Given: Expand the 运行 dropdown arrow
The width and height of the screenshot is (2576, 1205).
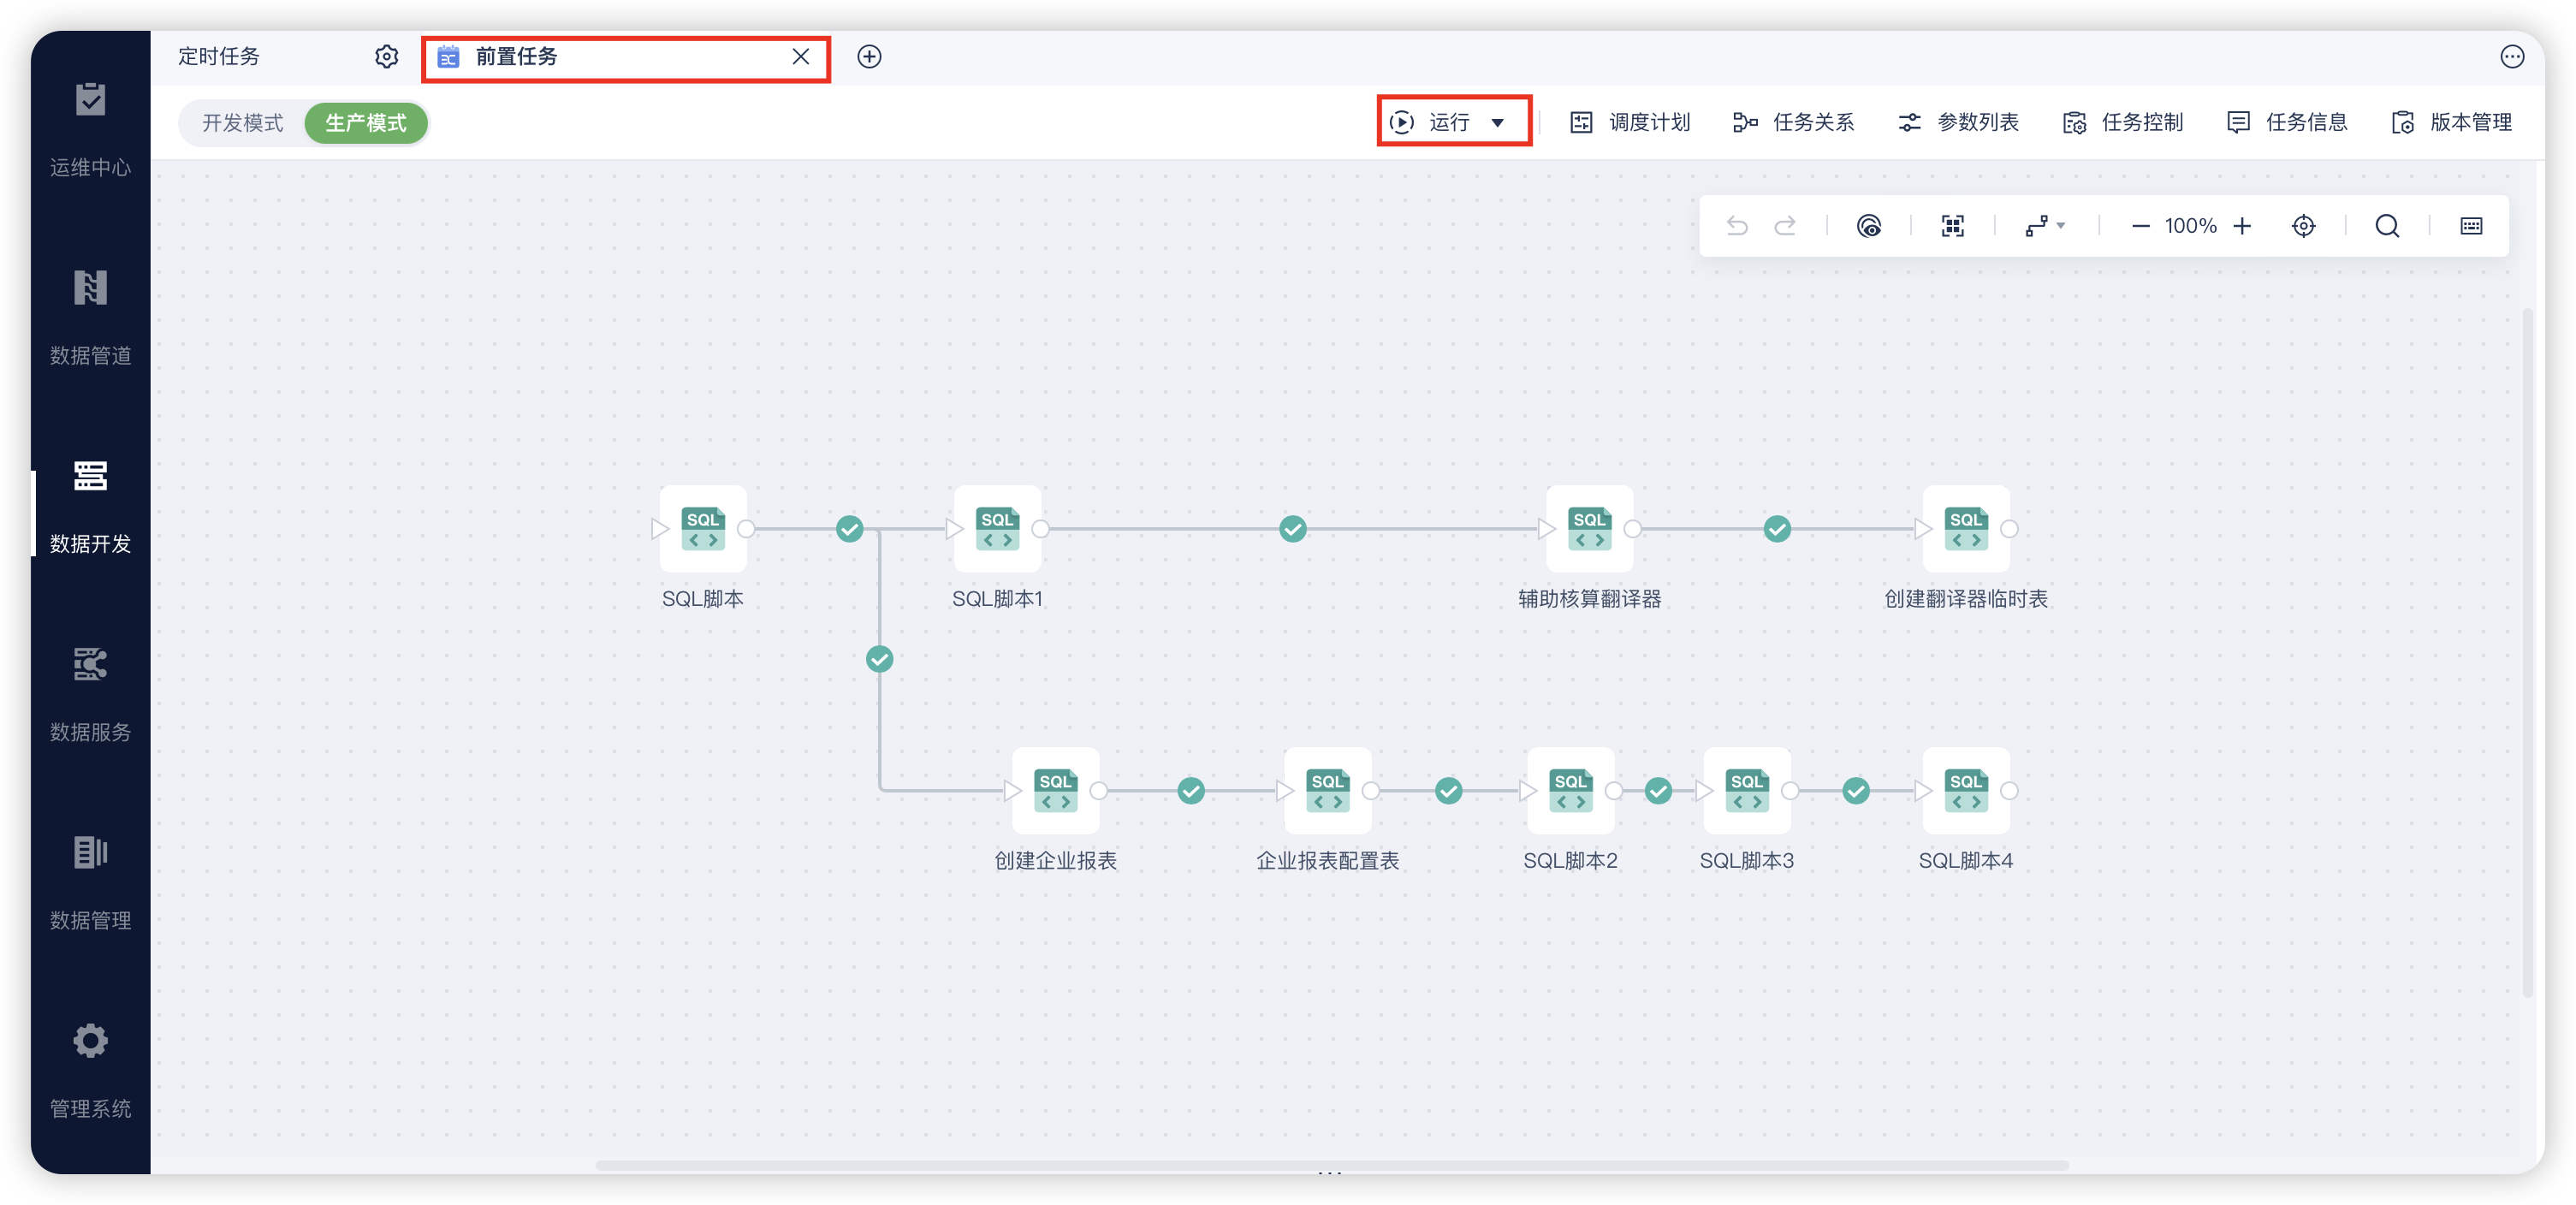Looking at the screenshot, I should (1498, 123).
